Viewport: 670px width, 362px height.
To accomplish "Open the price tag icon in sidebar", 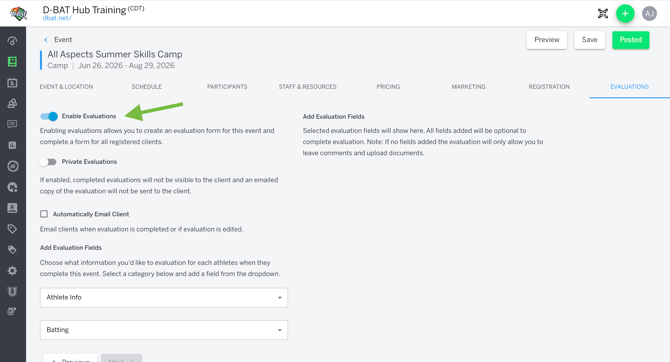I will (12, 229).
